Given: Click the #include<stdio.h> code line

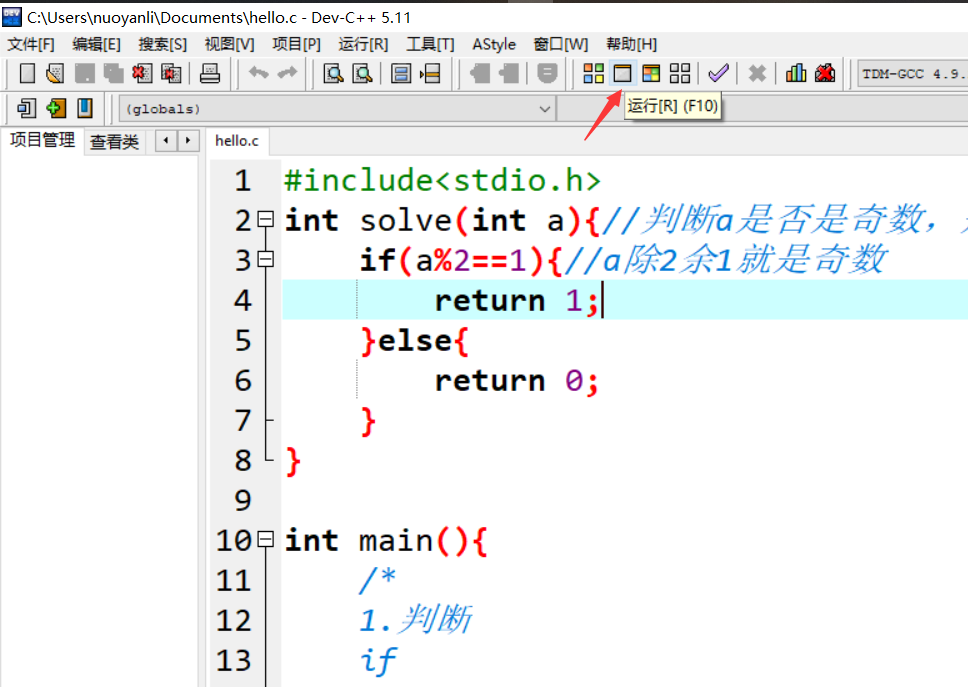Looking at the screenshot, I should click(x=442, y=180).
